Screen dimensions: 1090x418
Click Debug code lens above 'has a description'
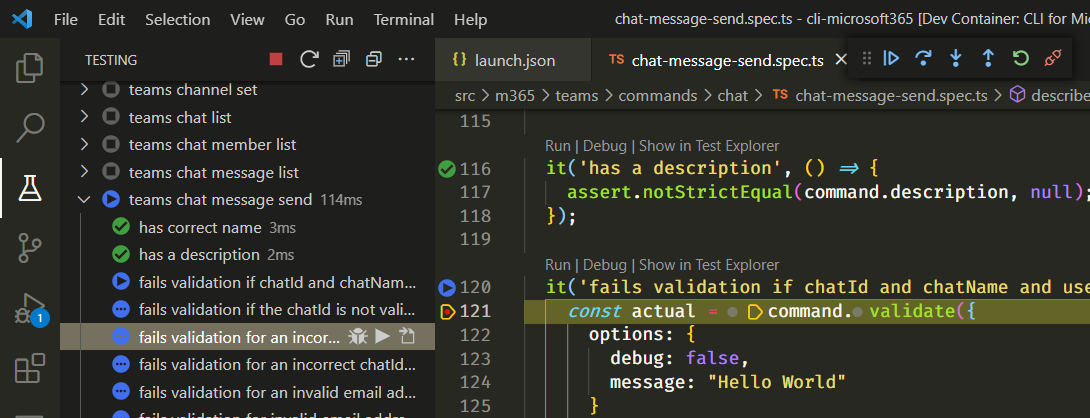click(604, 146)
